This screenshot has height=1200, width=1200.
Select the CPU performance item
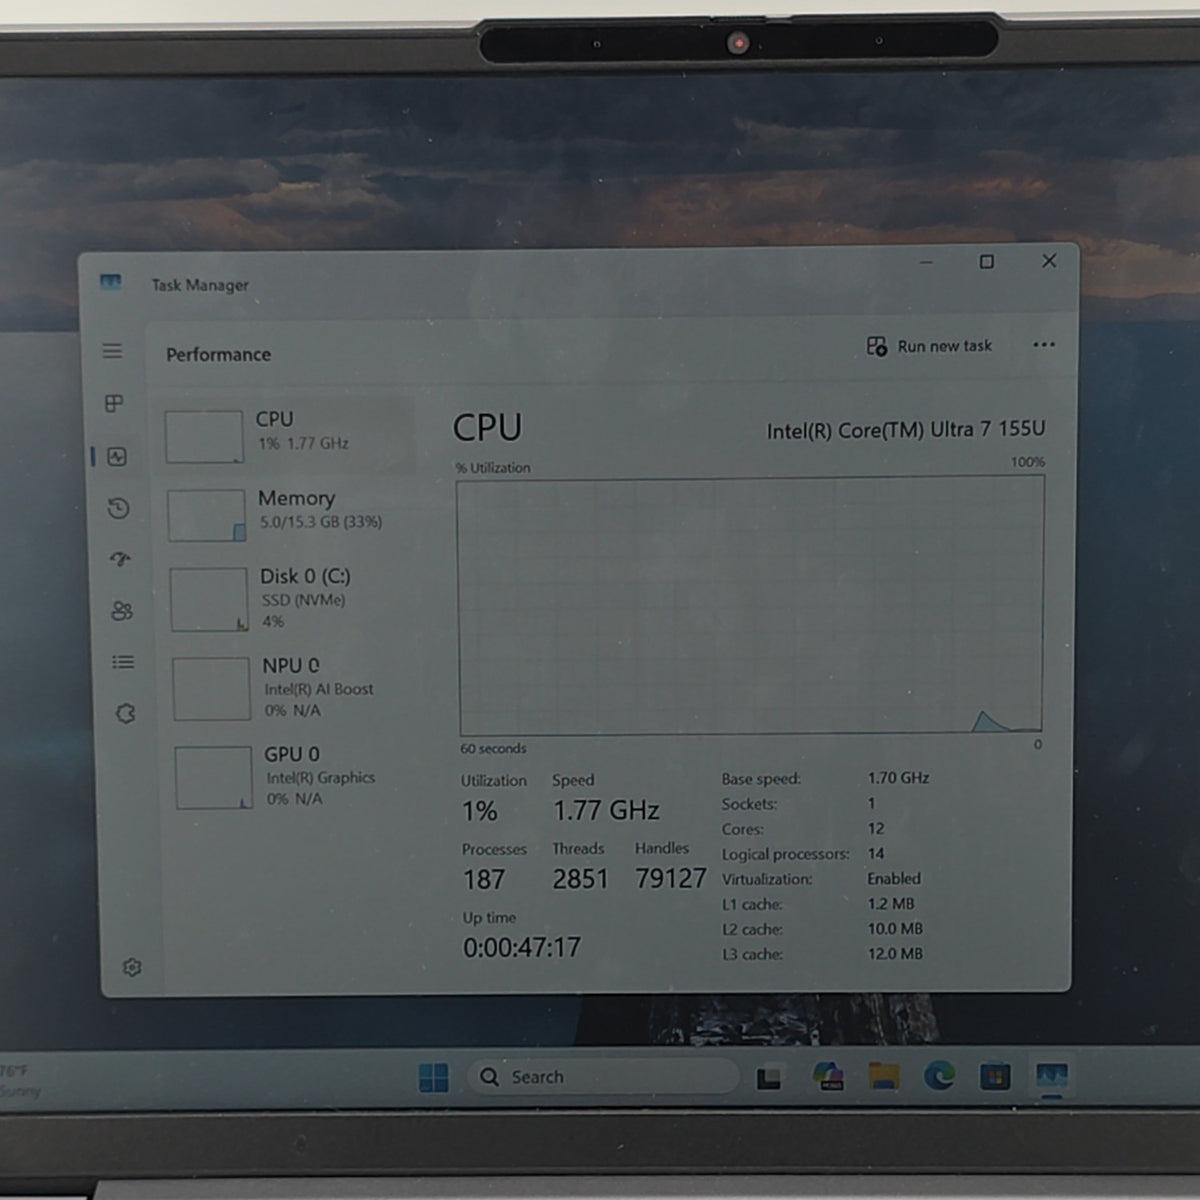(289, 434)
